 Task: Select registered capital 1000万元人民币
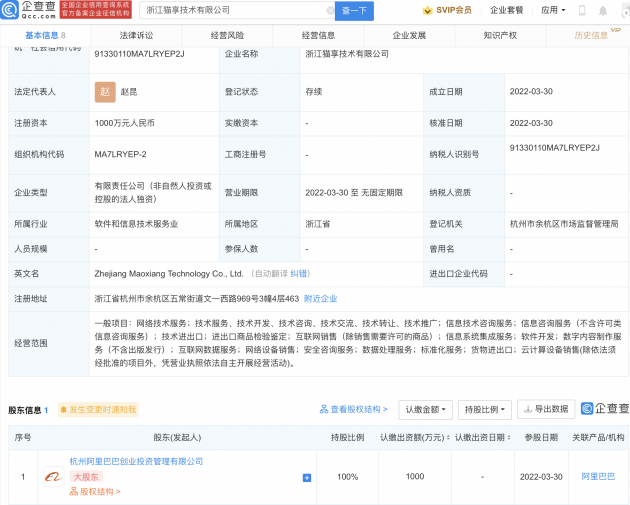125,123
